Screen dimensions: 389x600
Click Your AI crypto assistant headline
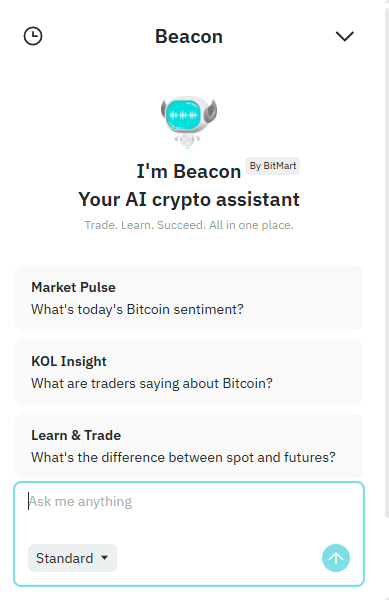[x=189, y=199]
